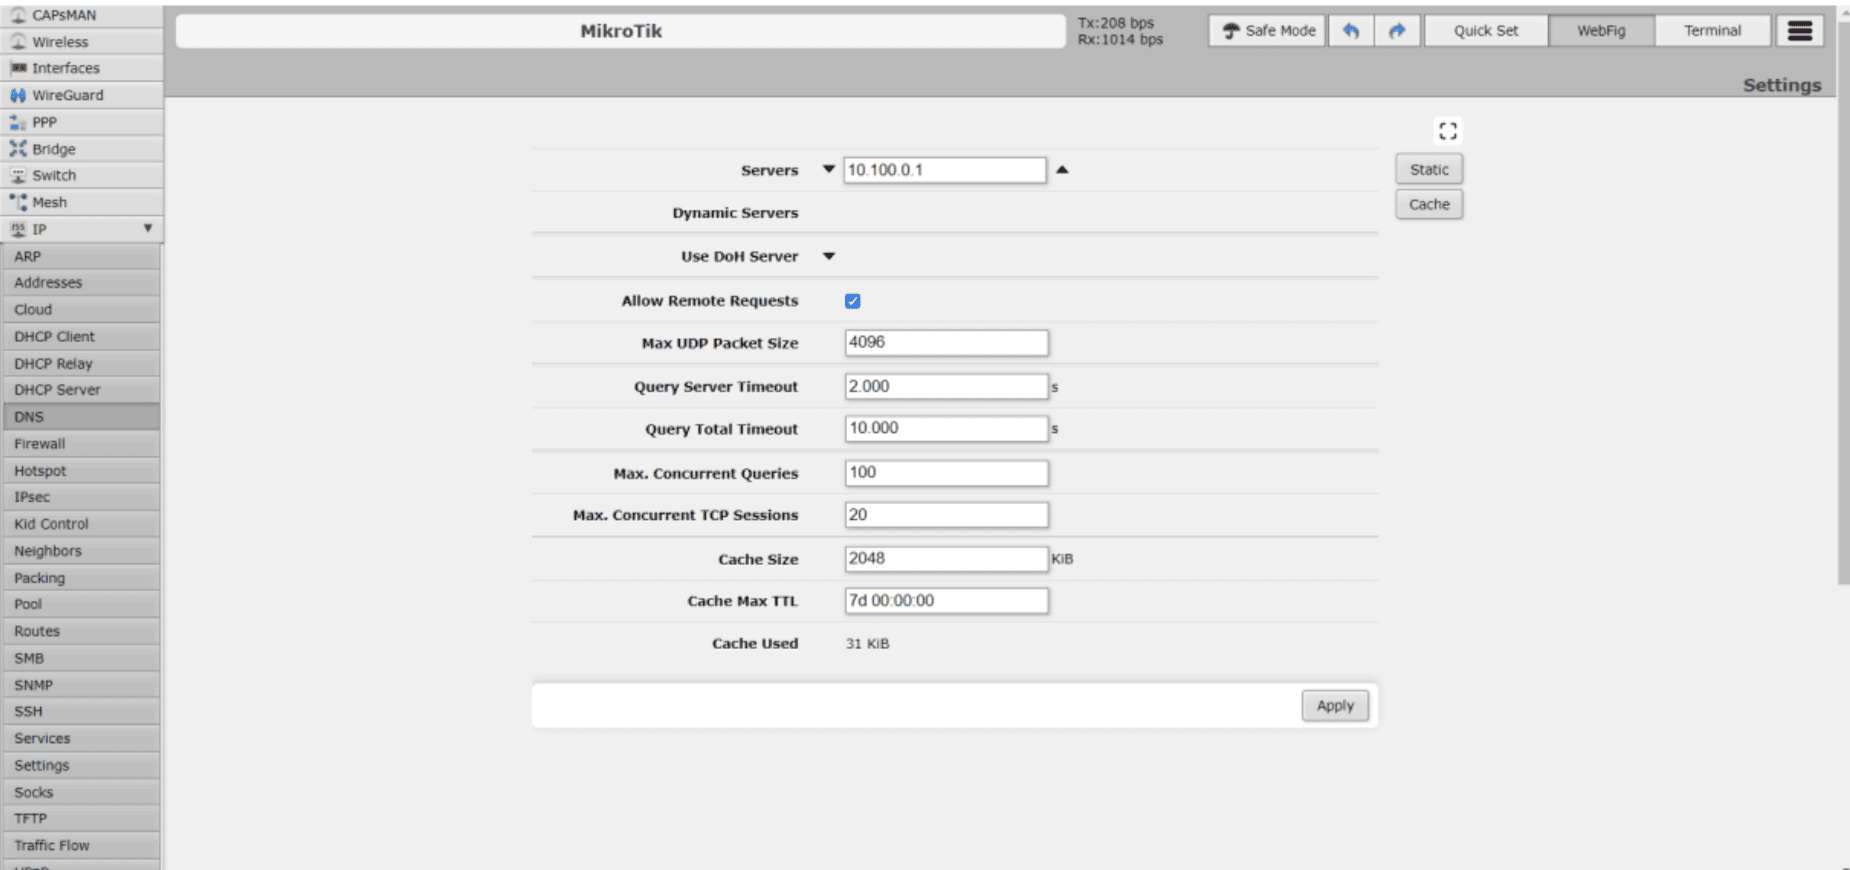This screenshot has width=1850, height=870.
Task: Switch to the Quick Set tab
Action: coord(1485,31)
